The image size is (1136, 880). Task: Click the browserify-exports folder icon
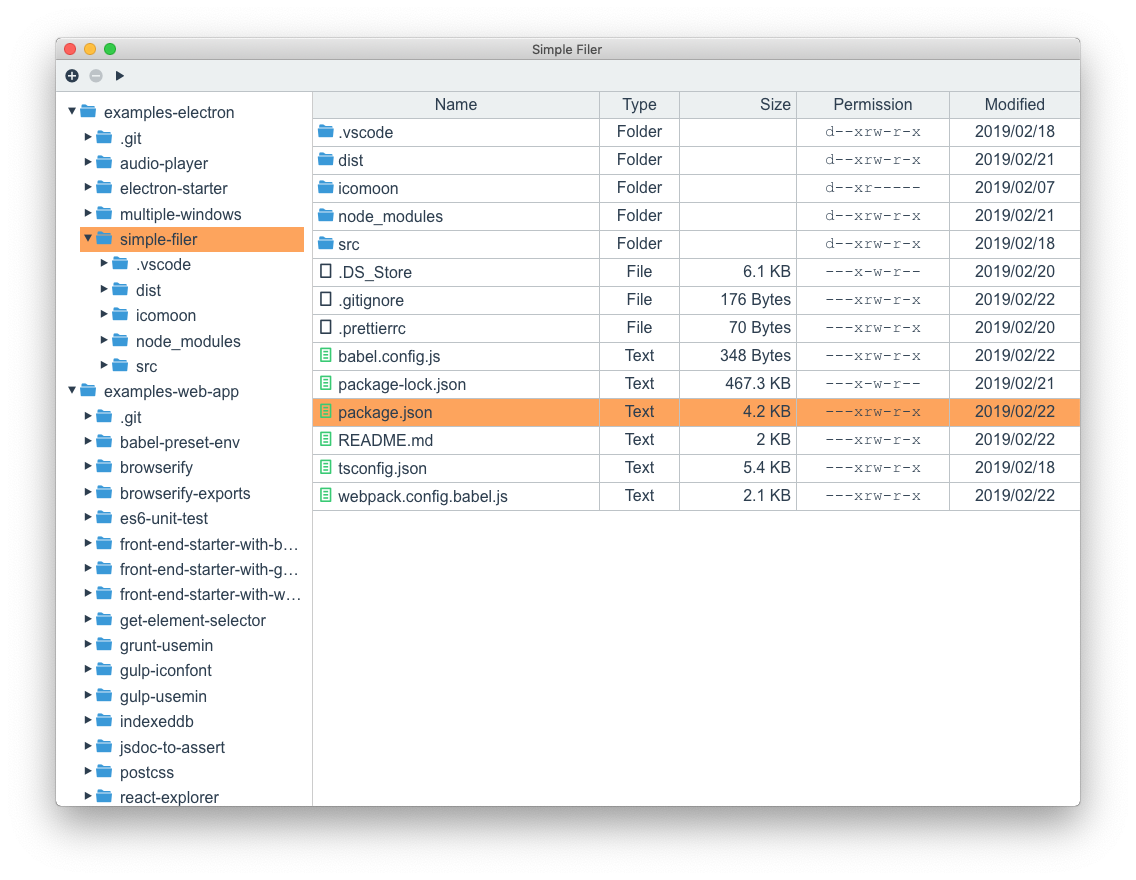coord(104,493)
